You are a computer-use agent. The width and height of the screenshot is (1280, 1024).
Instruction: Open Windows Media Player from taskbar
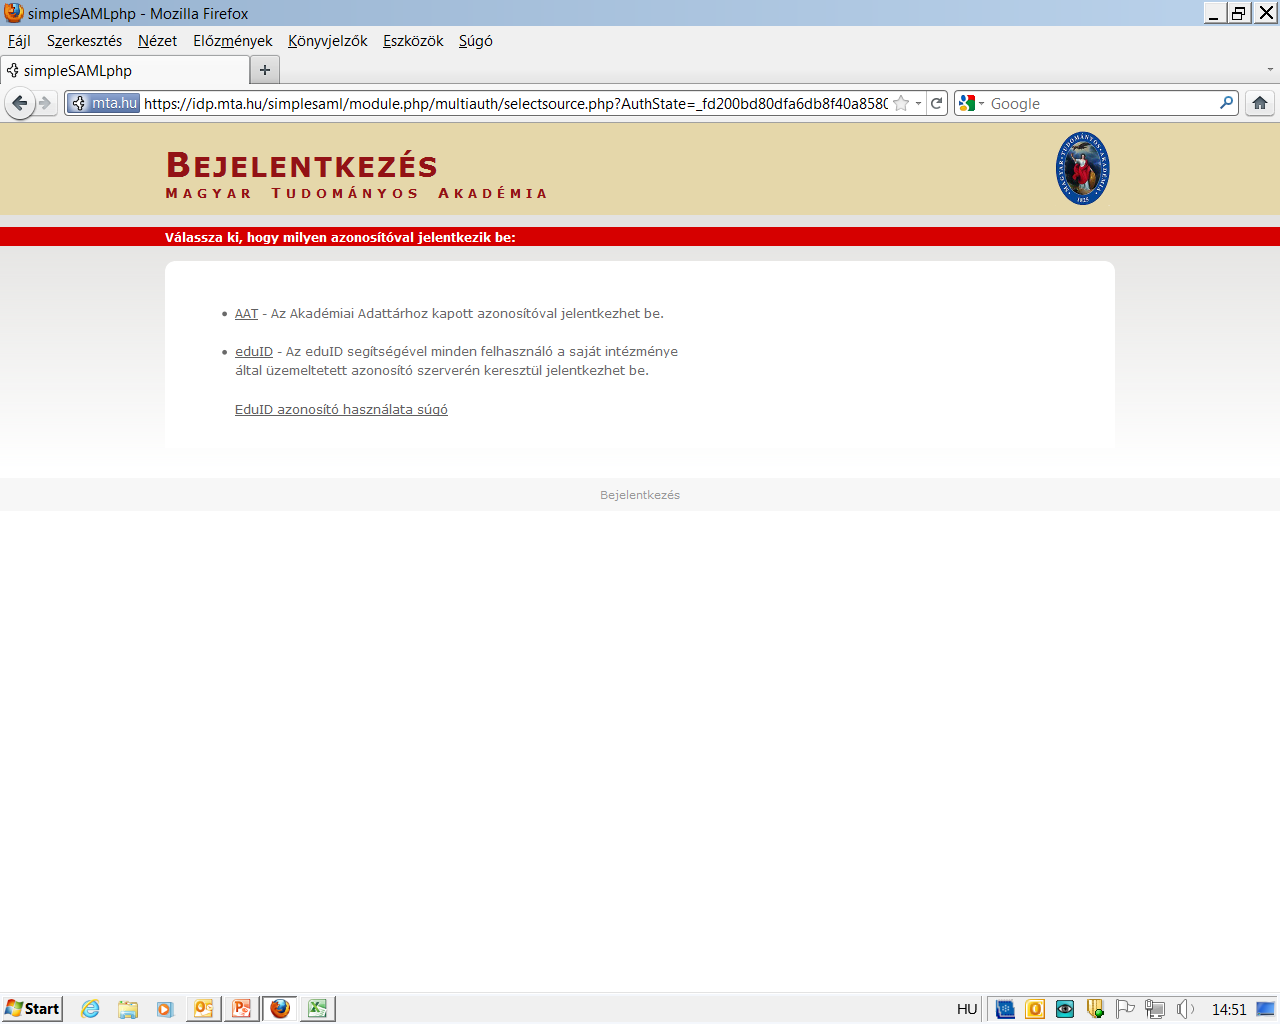coord(165,1009)
